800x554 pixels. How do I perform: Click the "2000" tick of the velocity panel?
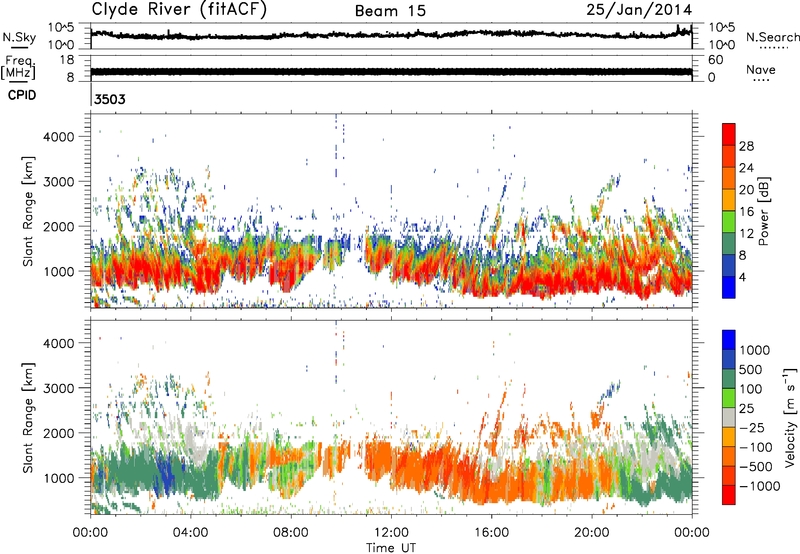click(59, 433)
